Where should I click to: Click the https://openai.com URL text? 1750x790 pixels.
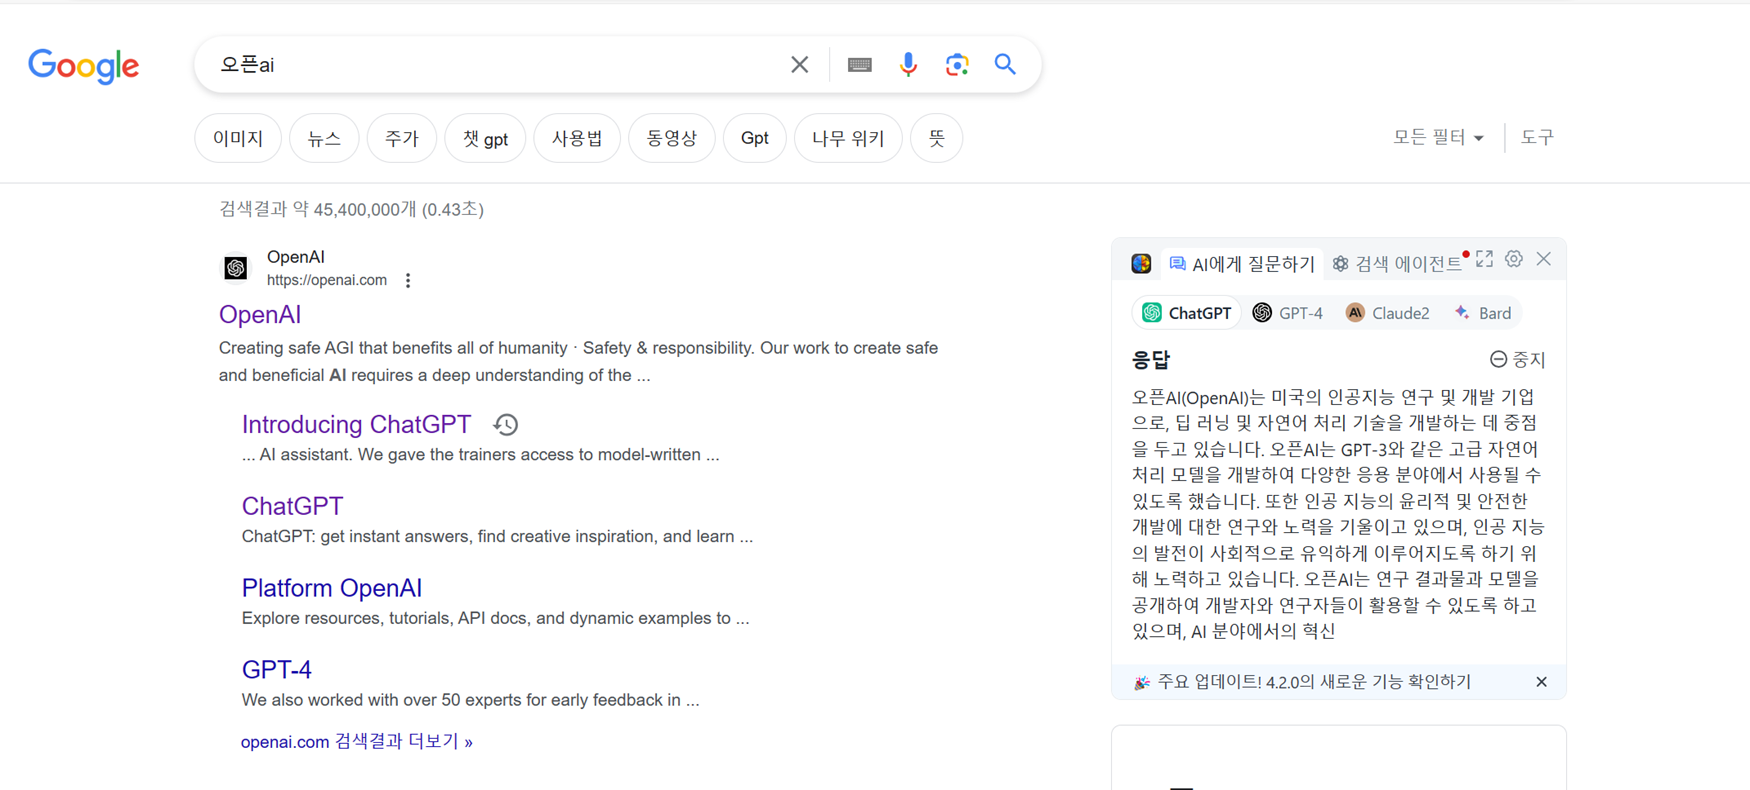[327, 281]
